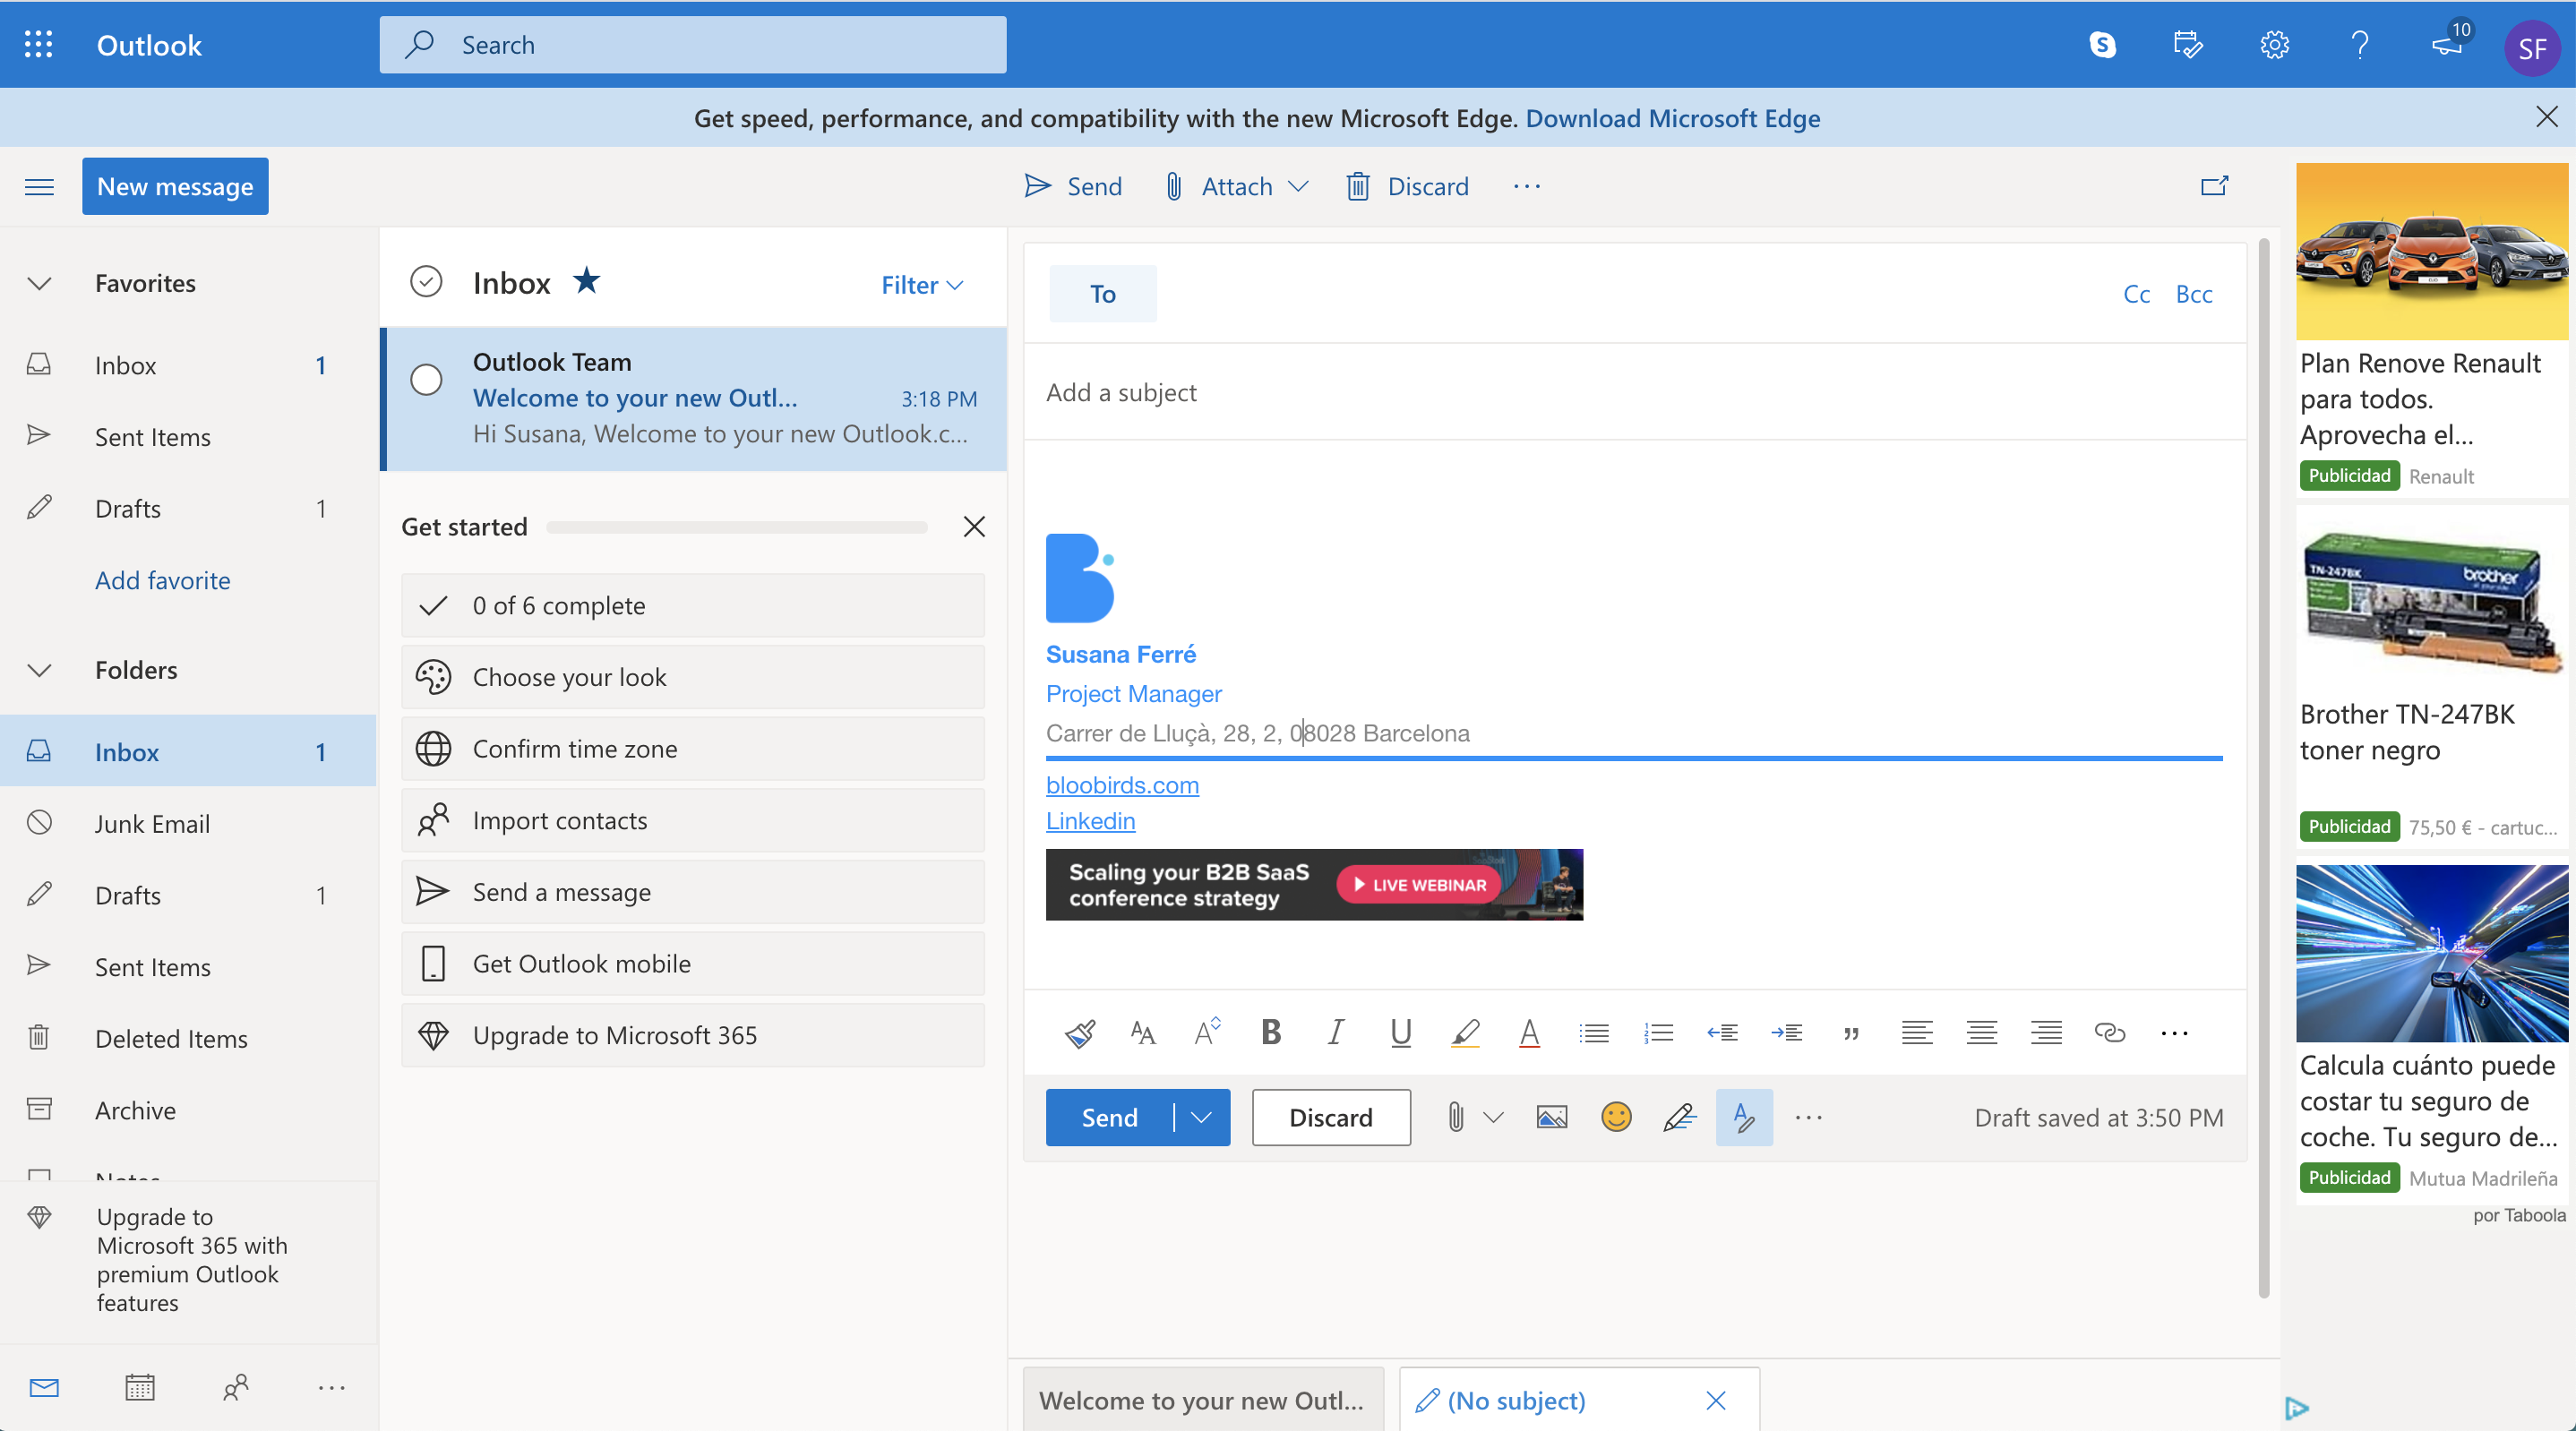The height and width of the screenshot is (1431, 2576).
Task: Apply italic formatting
Action: click(1335, 1032)
